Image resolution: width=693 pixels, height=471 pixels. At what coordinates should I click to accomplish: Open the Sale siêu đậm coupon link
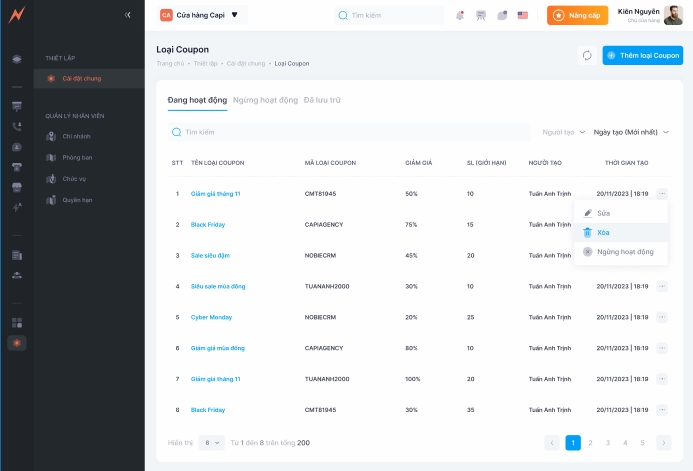tap(210, 255)
